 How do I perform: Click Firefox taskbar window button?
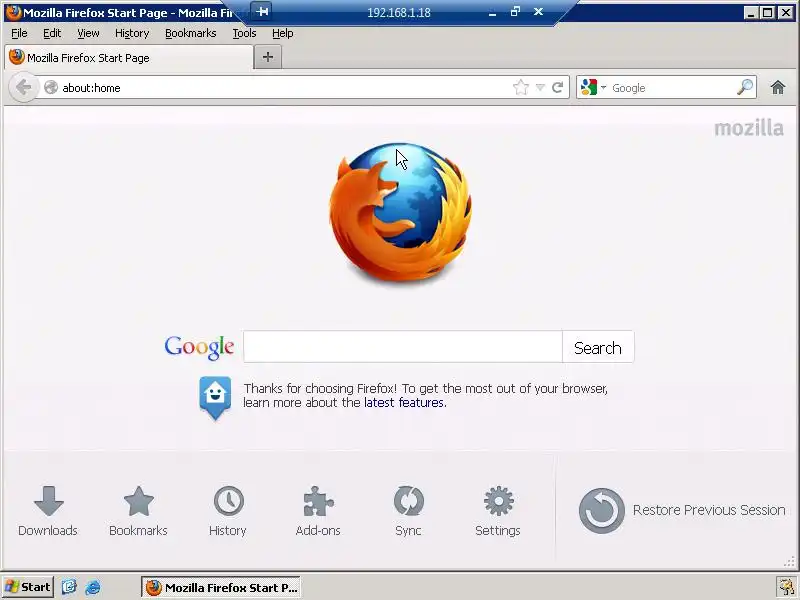(221, 588)
